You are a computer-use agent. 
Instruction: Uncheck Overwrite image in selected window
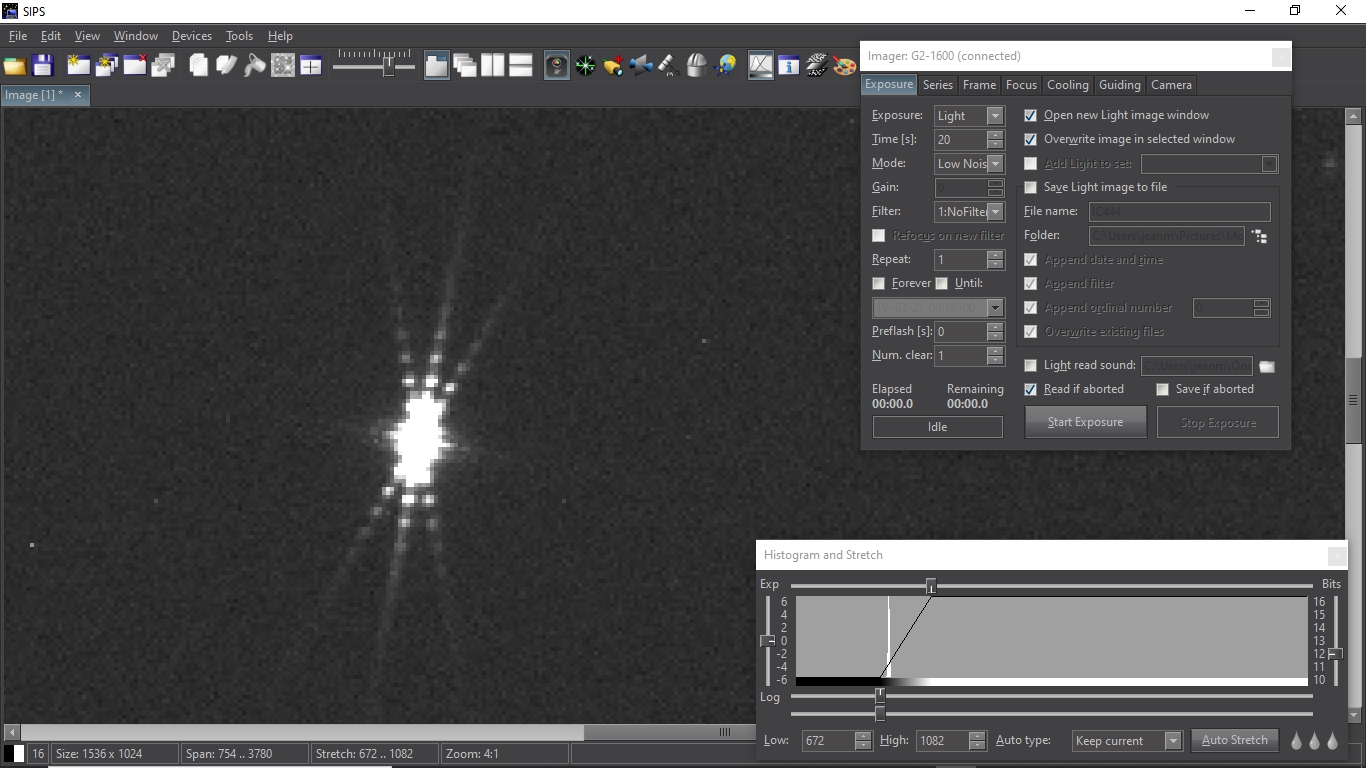coord(1030,139)
